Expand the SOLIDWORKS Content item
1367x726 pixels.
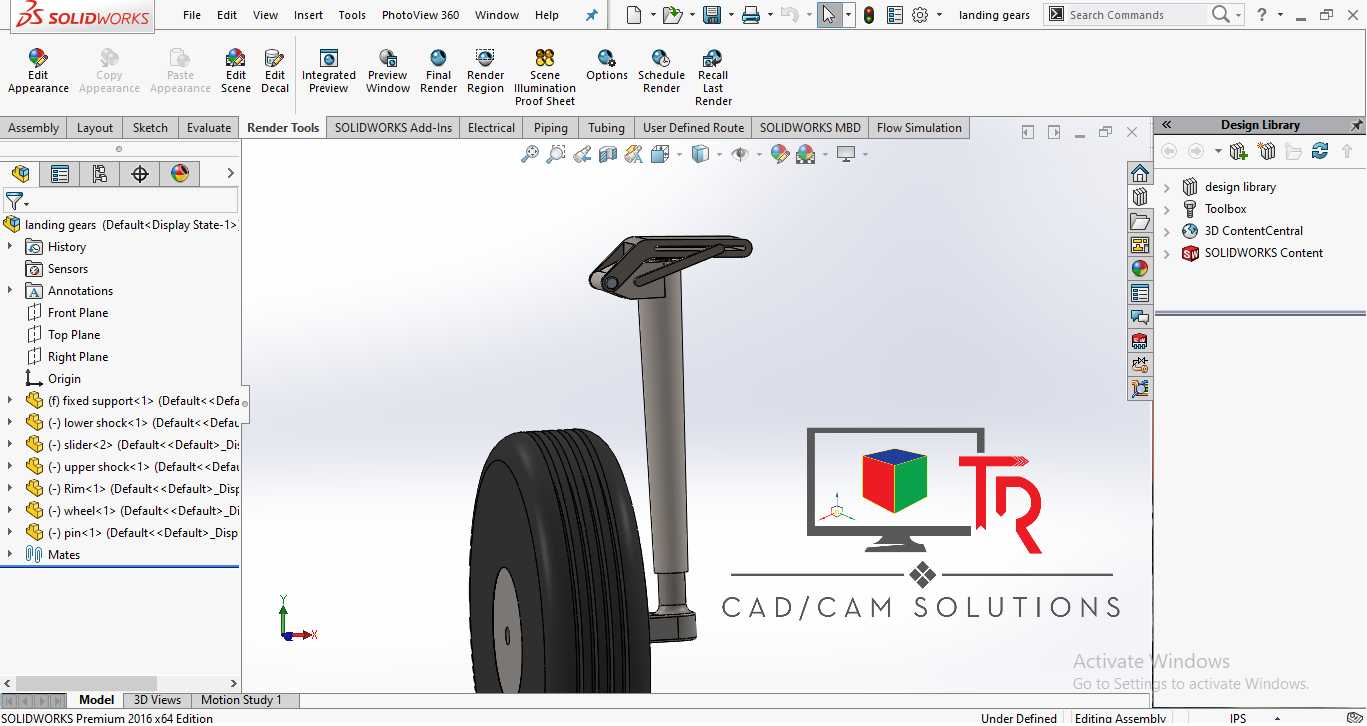1167,253
